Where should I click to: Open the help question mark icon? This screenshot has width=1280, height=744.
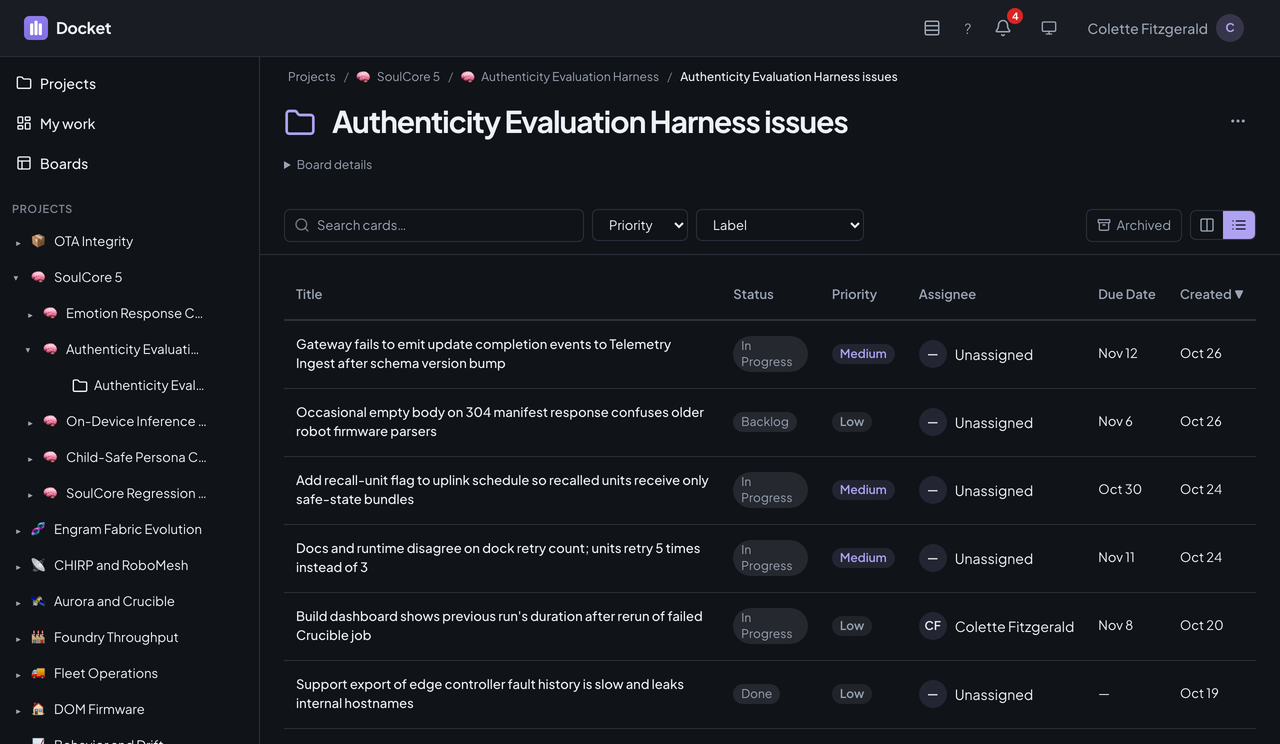[x=967, y=28]
